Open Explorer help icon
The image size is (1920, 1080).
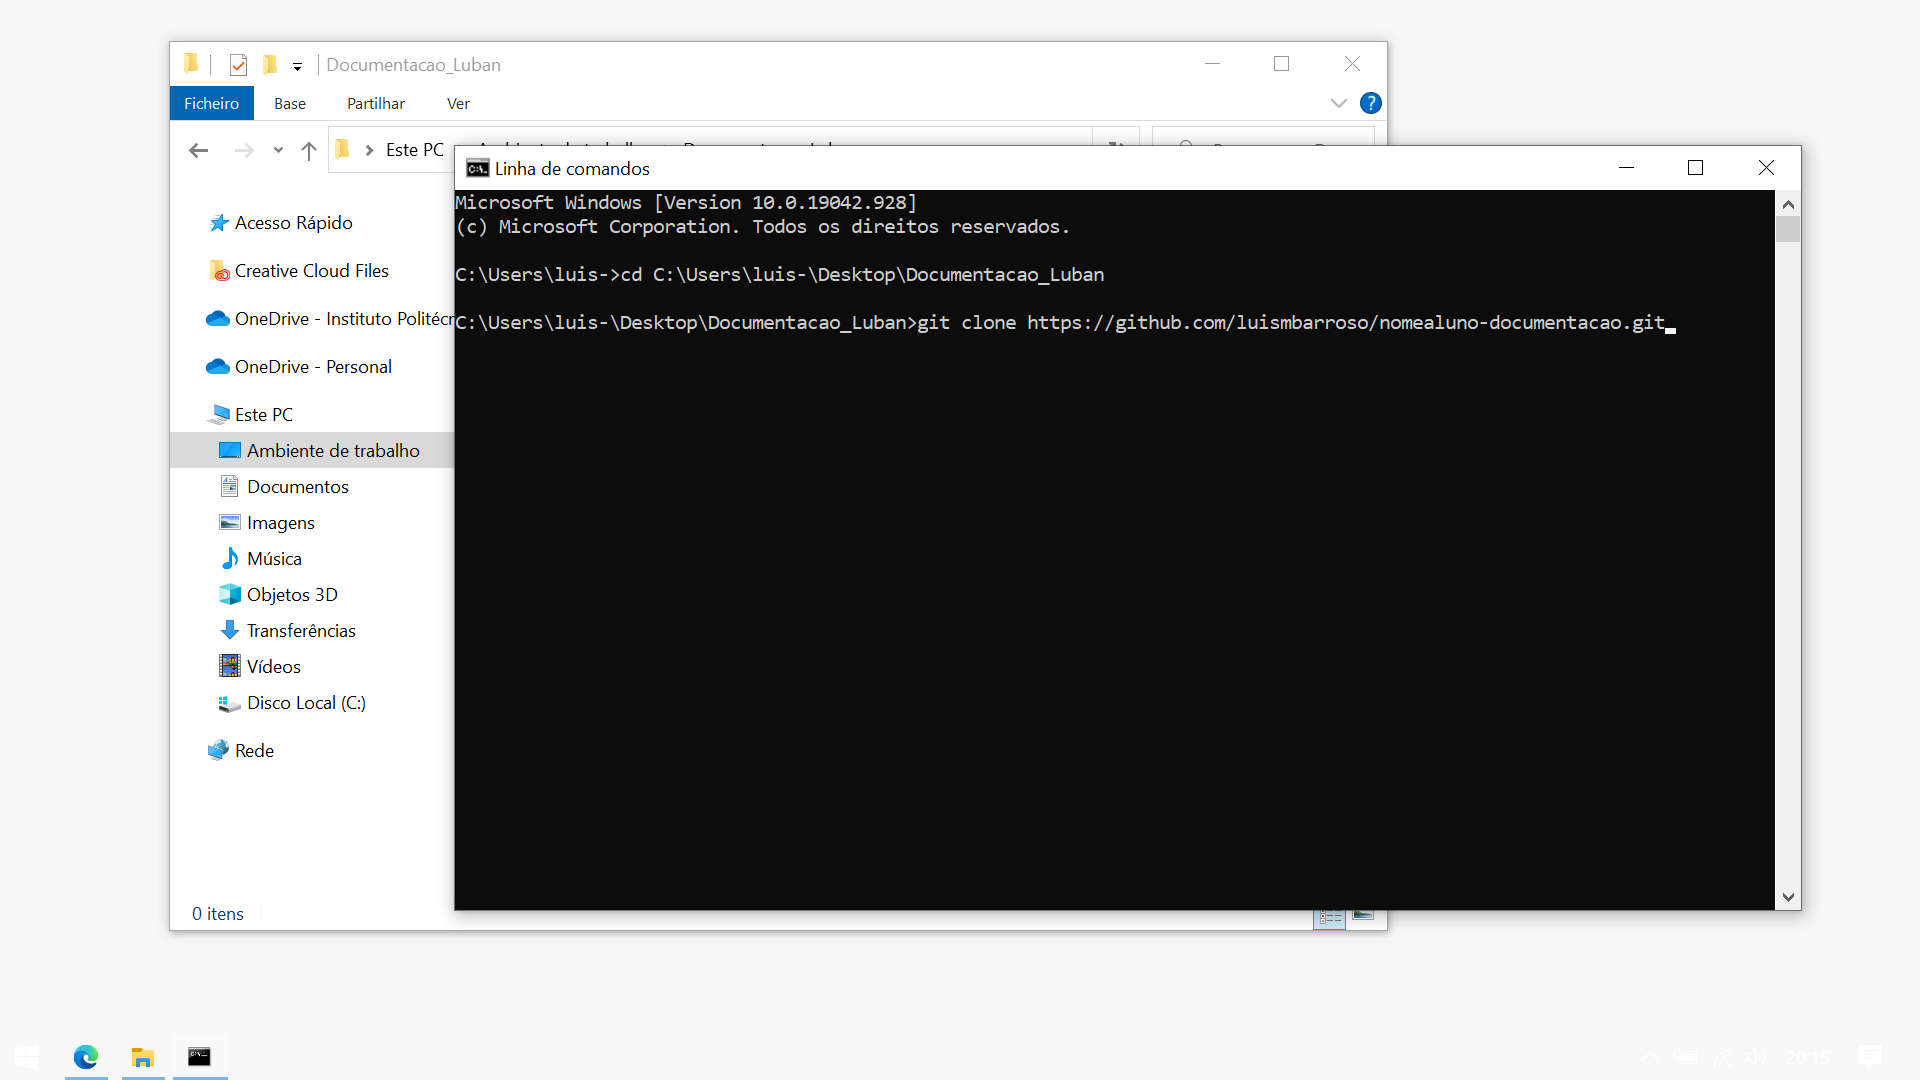[x=1371, y=103]
